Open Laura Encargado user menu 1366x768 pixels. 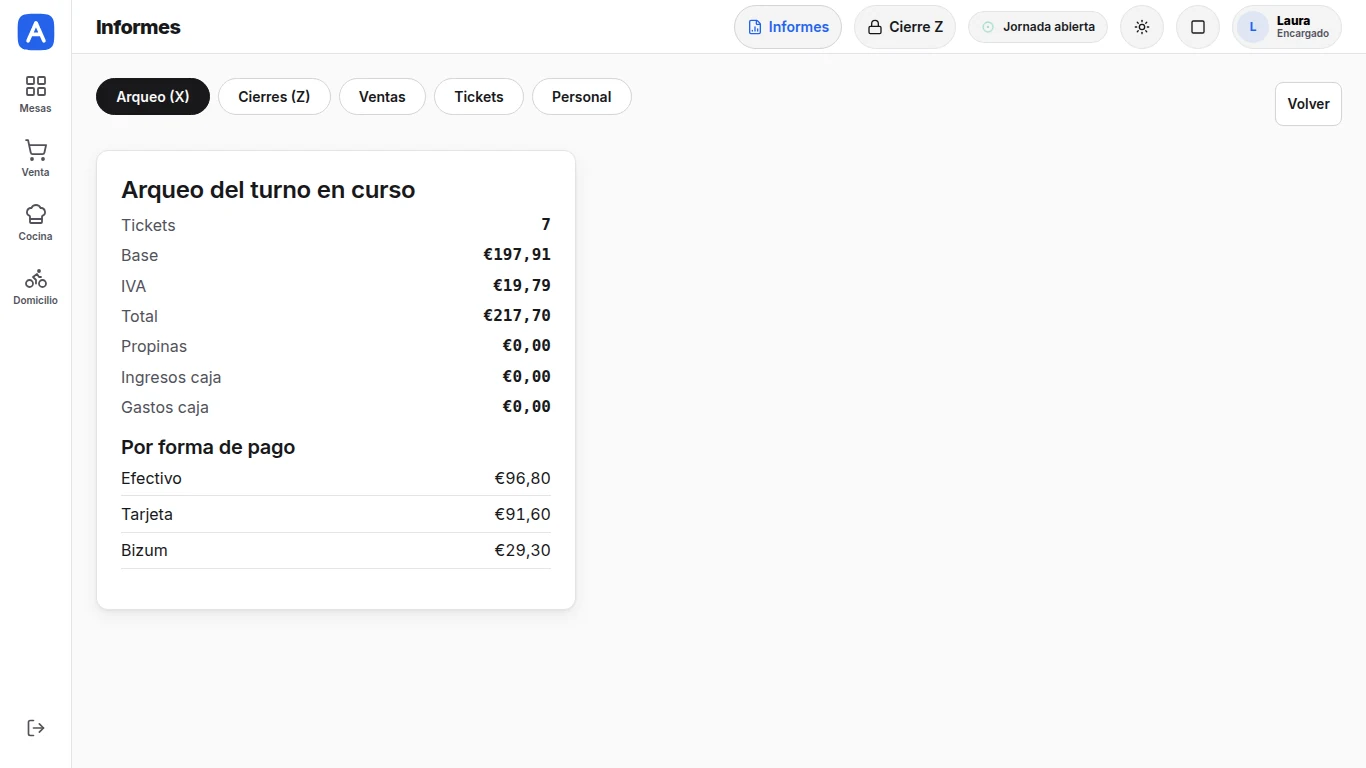(1287, 27)
